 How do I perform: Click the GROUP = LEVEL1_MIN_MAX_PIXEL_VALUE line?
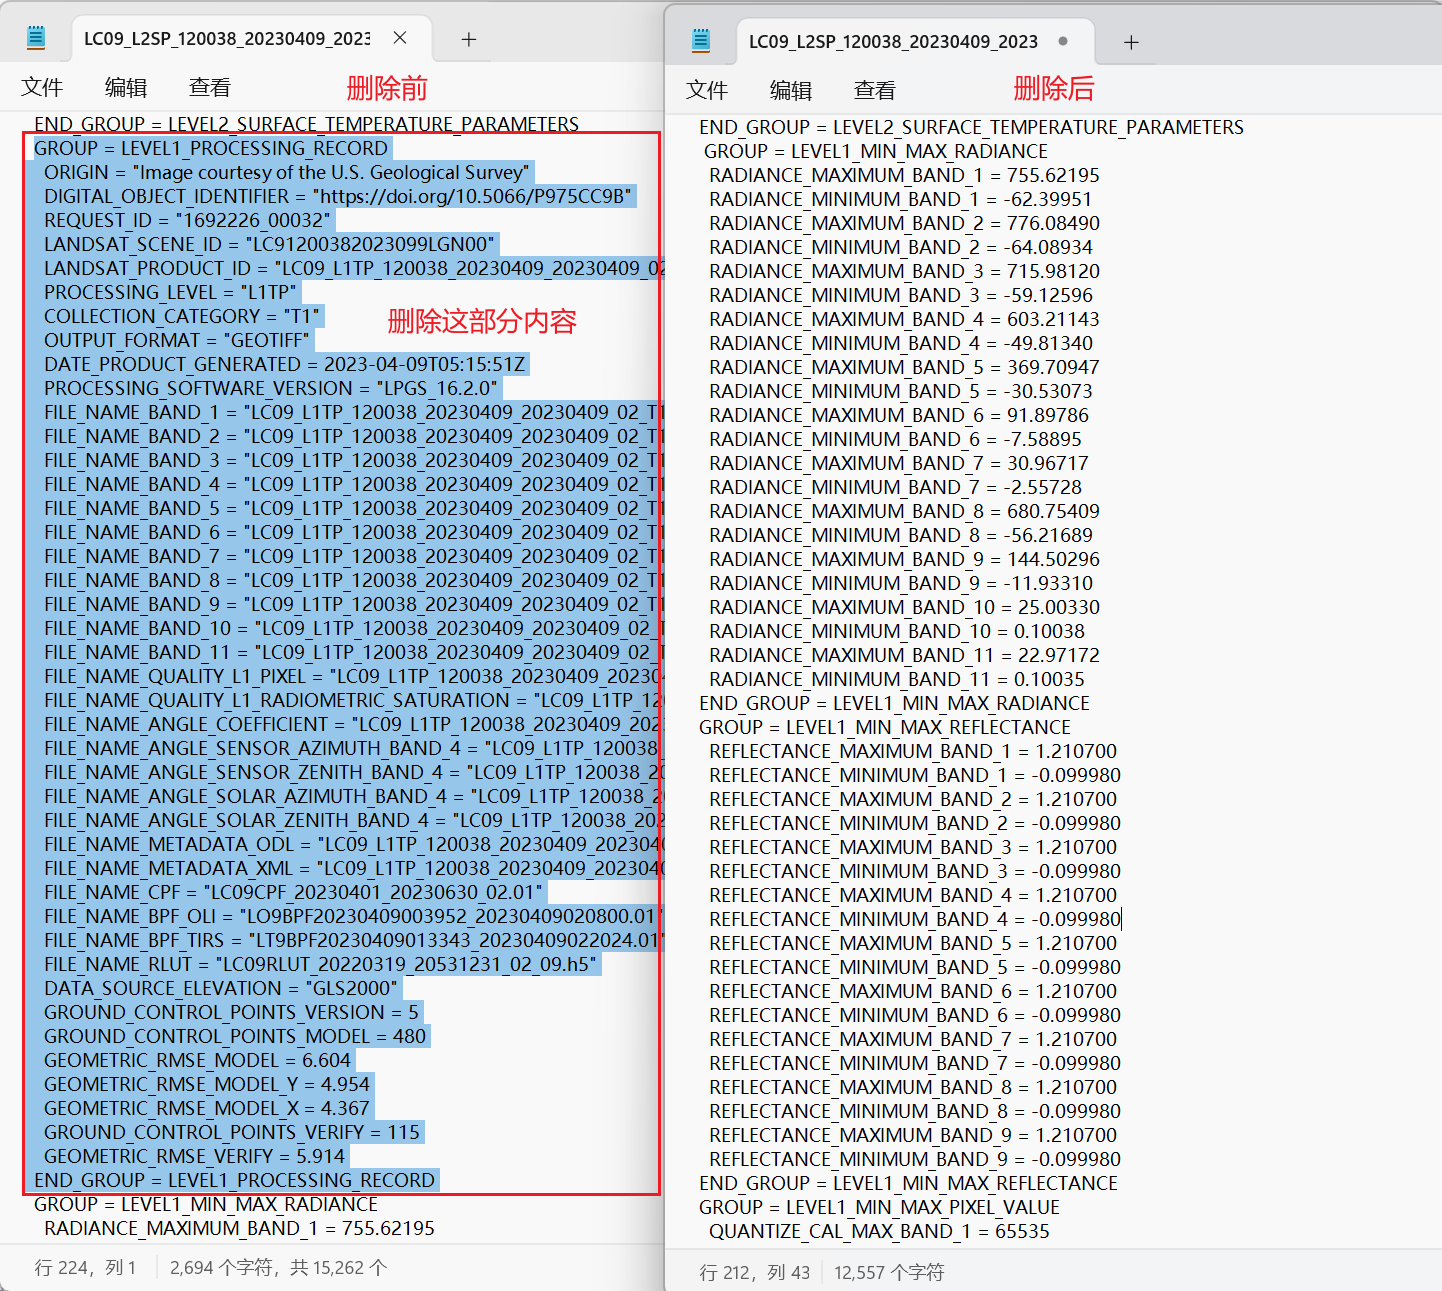click(x=879, y=1207)
